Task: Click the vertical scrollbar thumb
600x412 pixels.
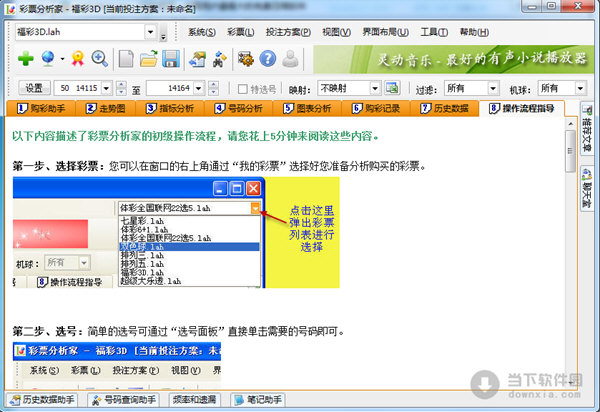Action: click(571, 151)
